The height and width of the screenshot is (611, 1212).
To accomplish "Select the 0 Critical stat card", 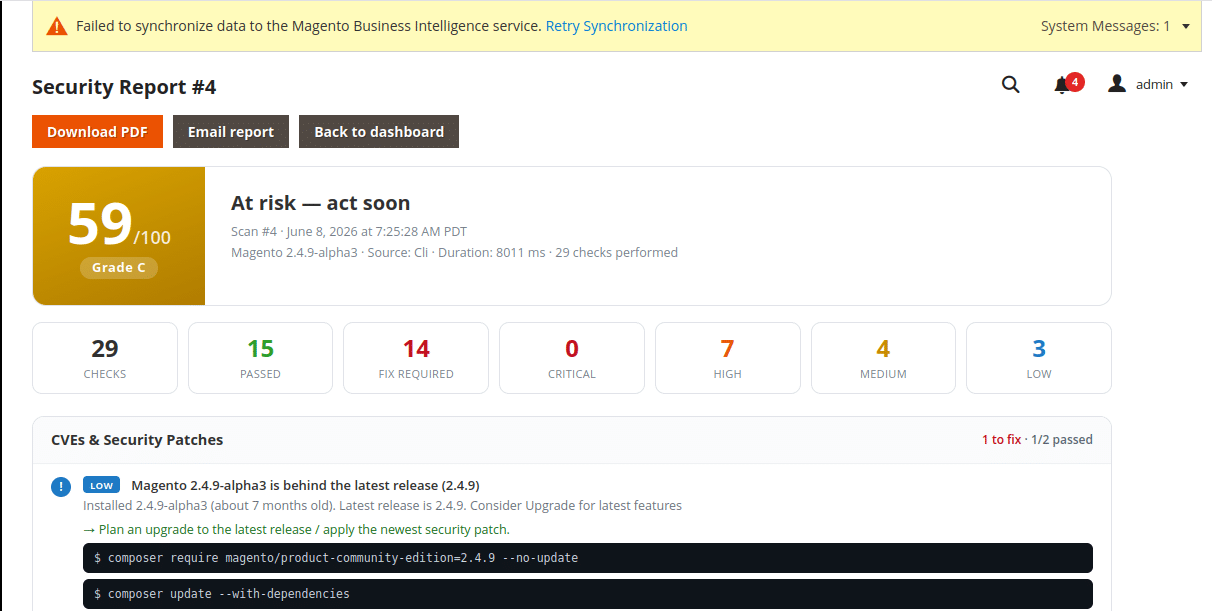I will click(572, 358).
